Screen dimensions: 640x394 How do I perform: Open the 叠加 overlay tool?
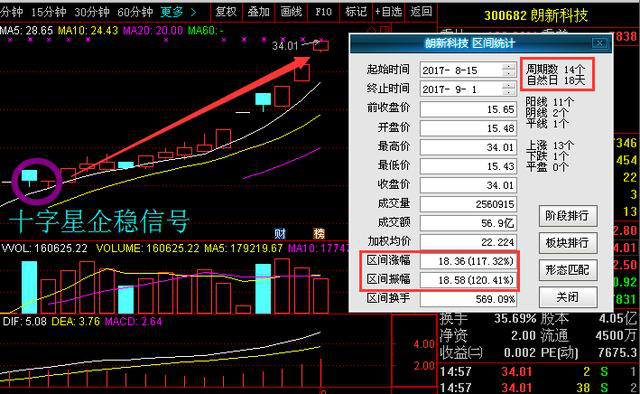(258, 12)
